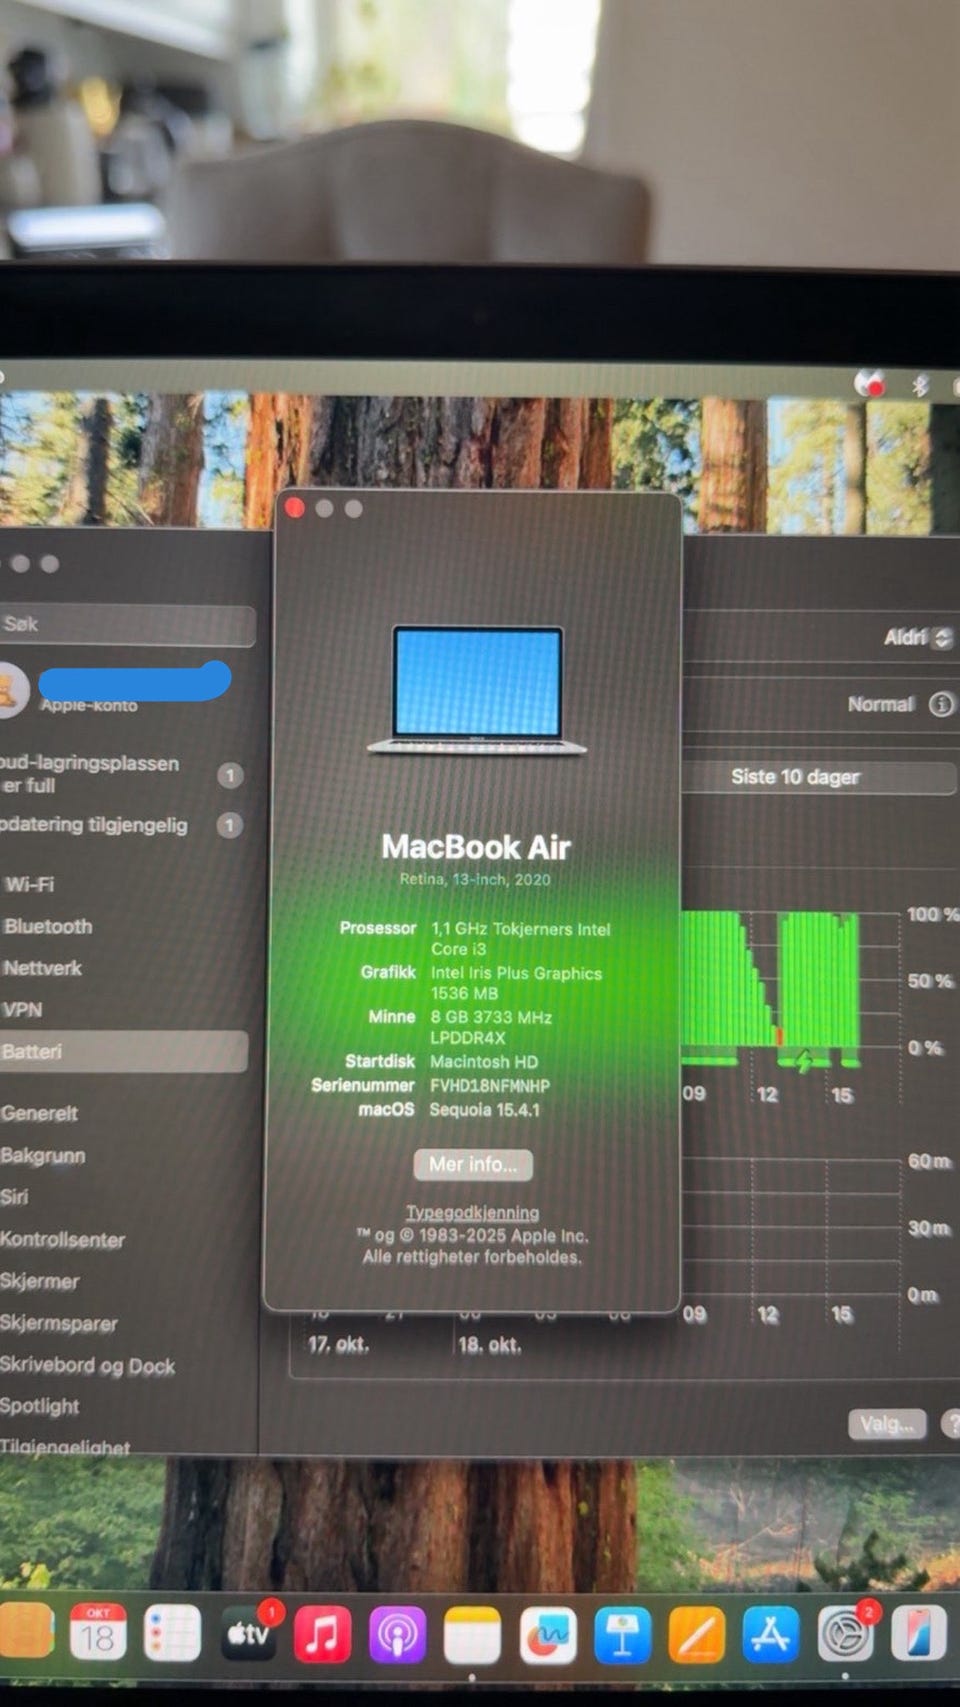Click the MacBook Air laptop image
This screenshot has width=960, height=1707.
(x=477, y=690)
